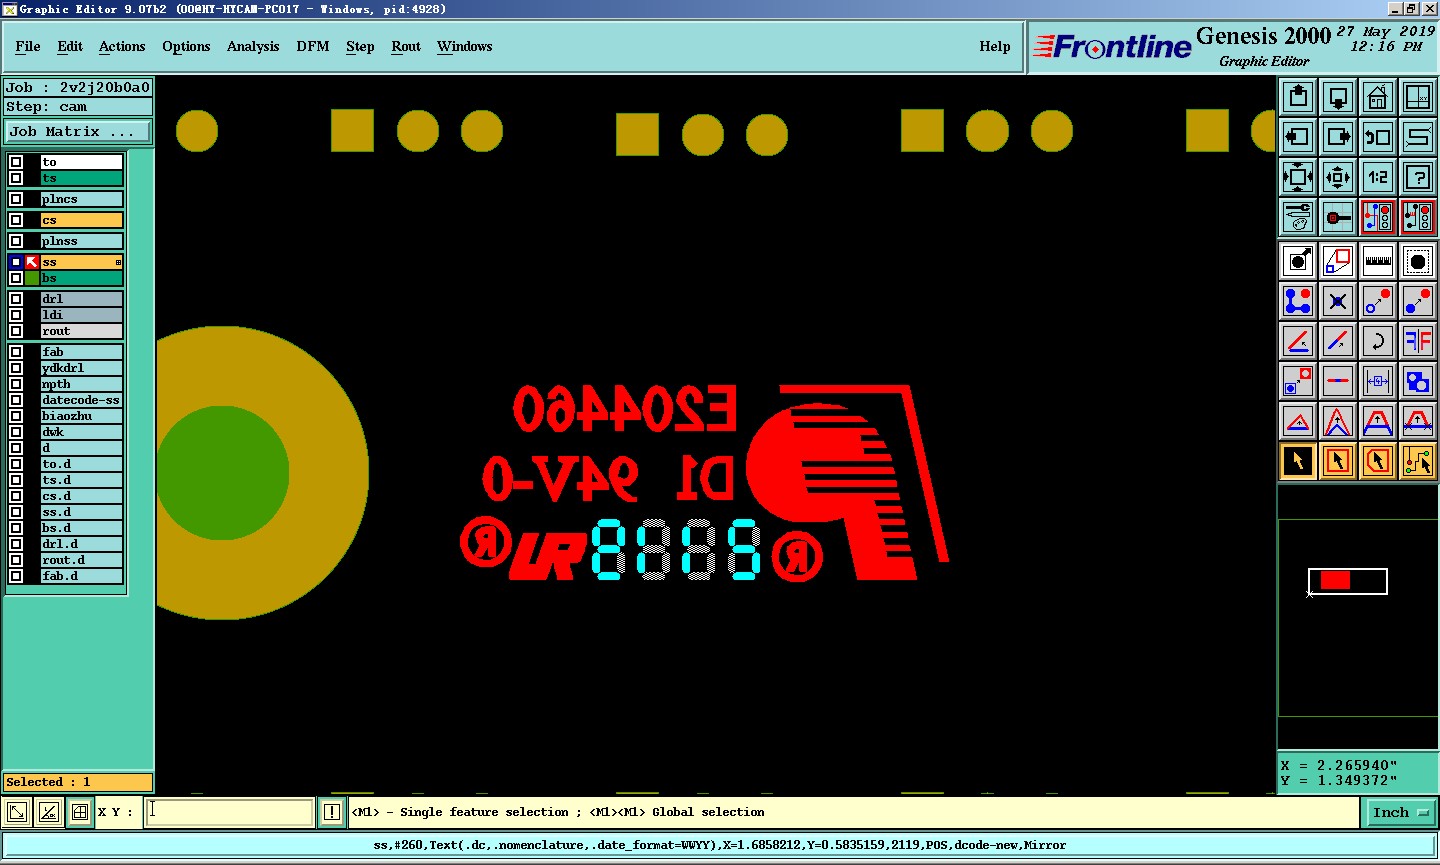The image size is (1440, 865).
Task: Click the dimension bracket icon
Action: click(1378, 381)
